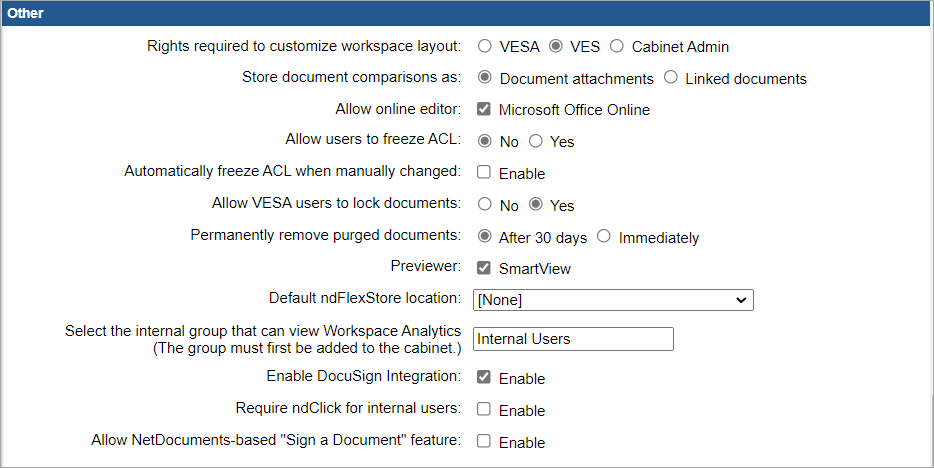Screen dimensions: 934x468
Task: Select Document attachments for document comparisons
Action: click(485, 78)
